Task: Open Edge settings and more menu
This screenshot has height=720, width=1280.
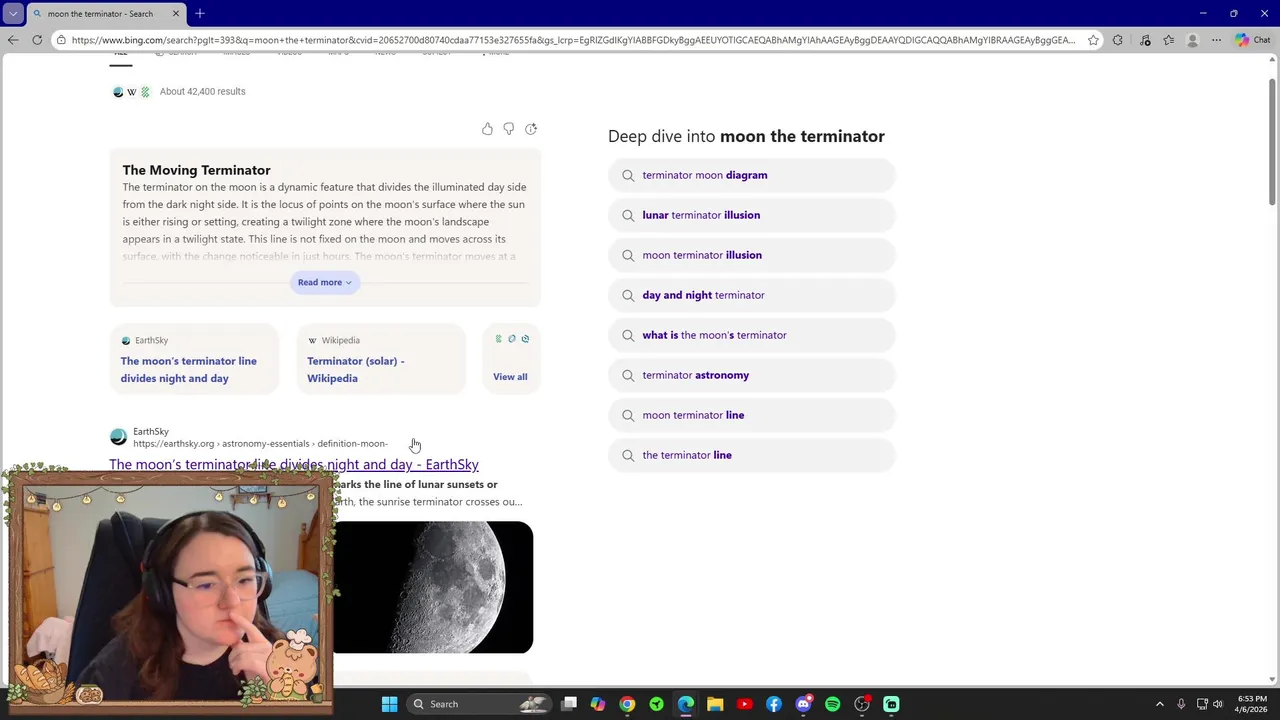Action: (1216, 40)
